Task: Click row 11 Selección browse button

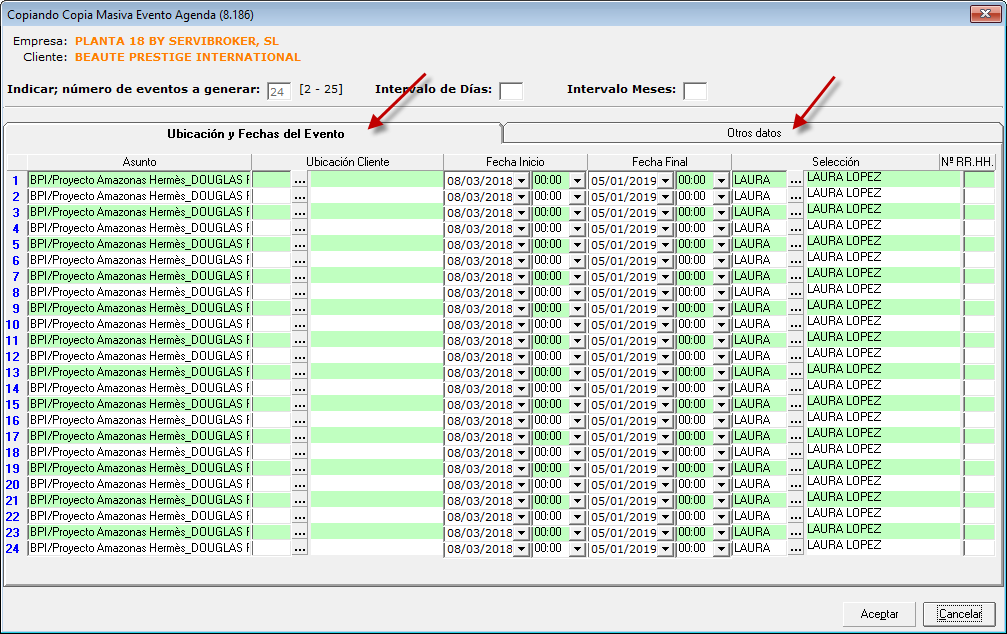Action: click(x=796, y=340)
